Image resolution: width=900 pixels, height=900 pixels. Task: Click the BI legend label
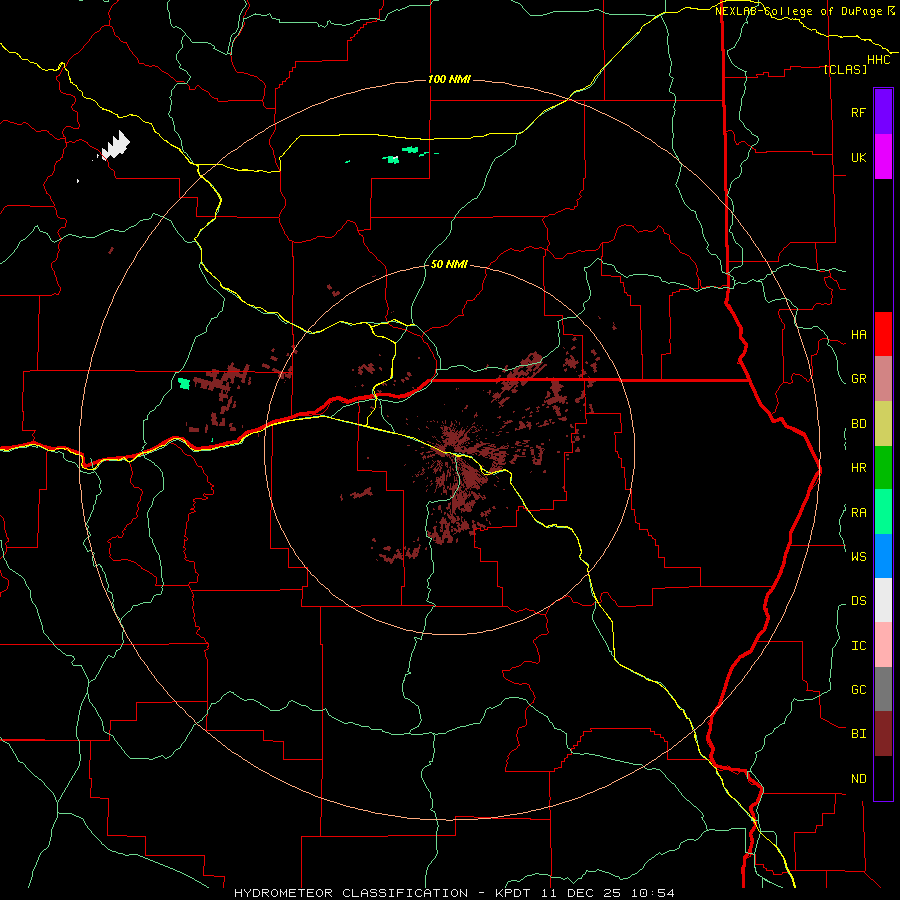[x=858, y=734]
